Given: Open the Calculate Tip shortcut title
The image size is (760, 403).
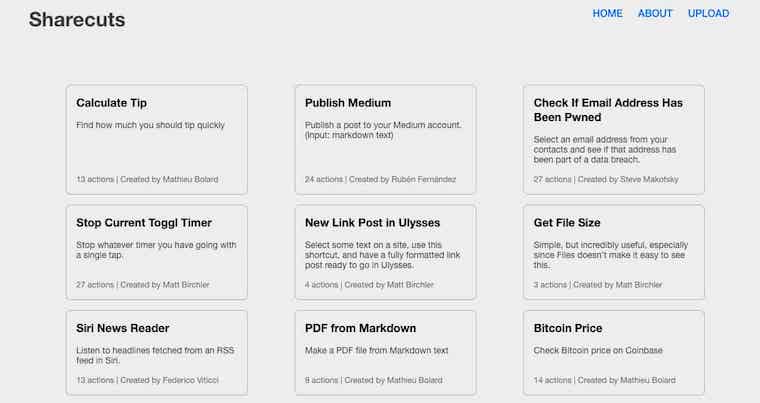Looking at the screenshot, I should point(111,103).
